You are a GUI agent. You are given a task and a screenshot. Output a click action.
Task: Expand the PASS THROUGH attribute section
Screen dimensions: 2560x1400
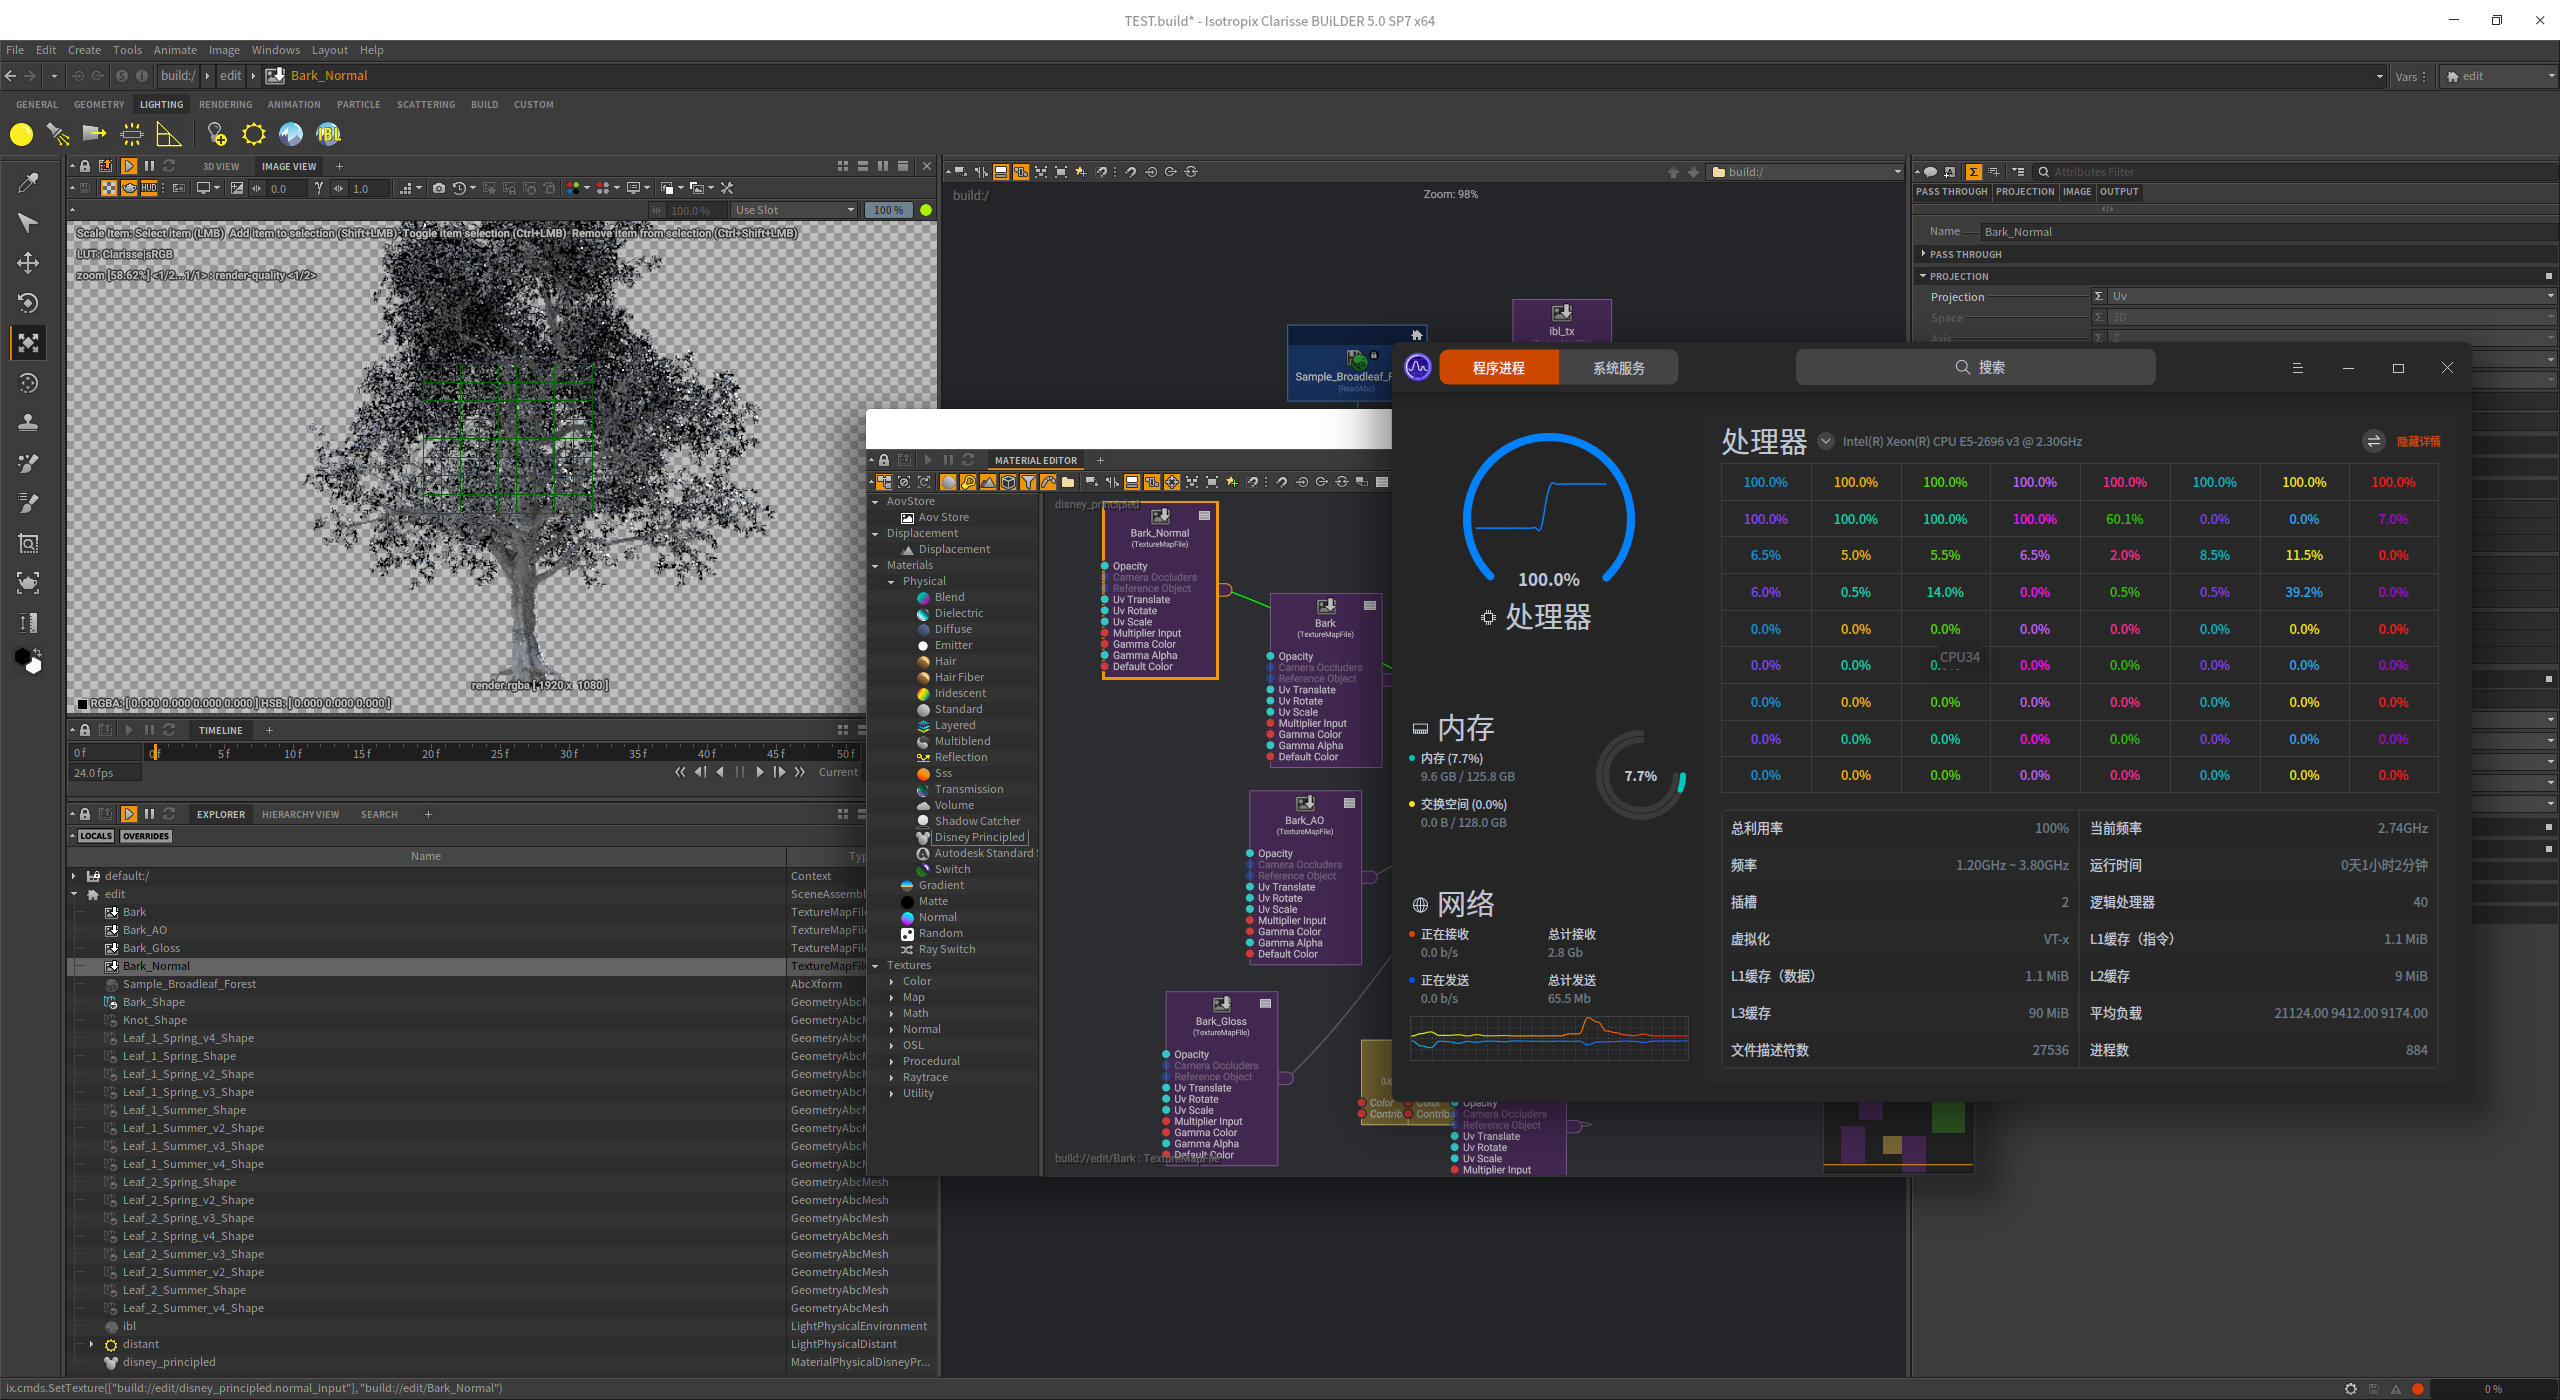coord(1965,254)
